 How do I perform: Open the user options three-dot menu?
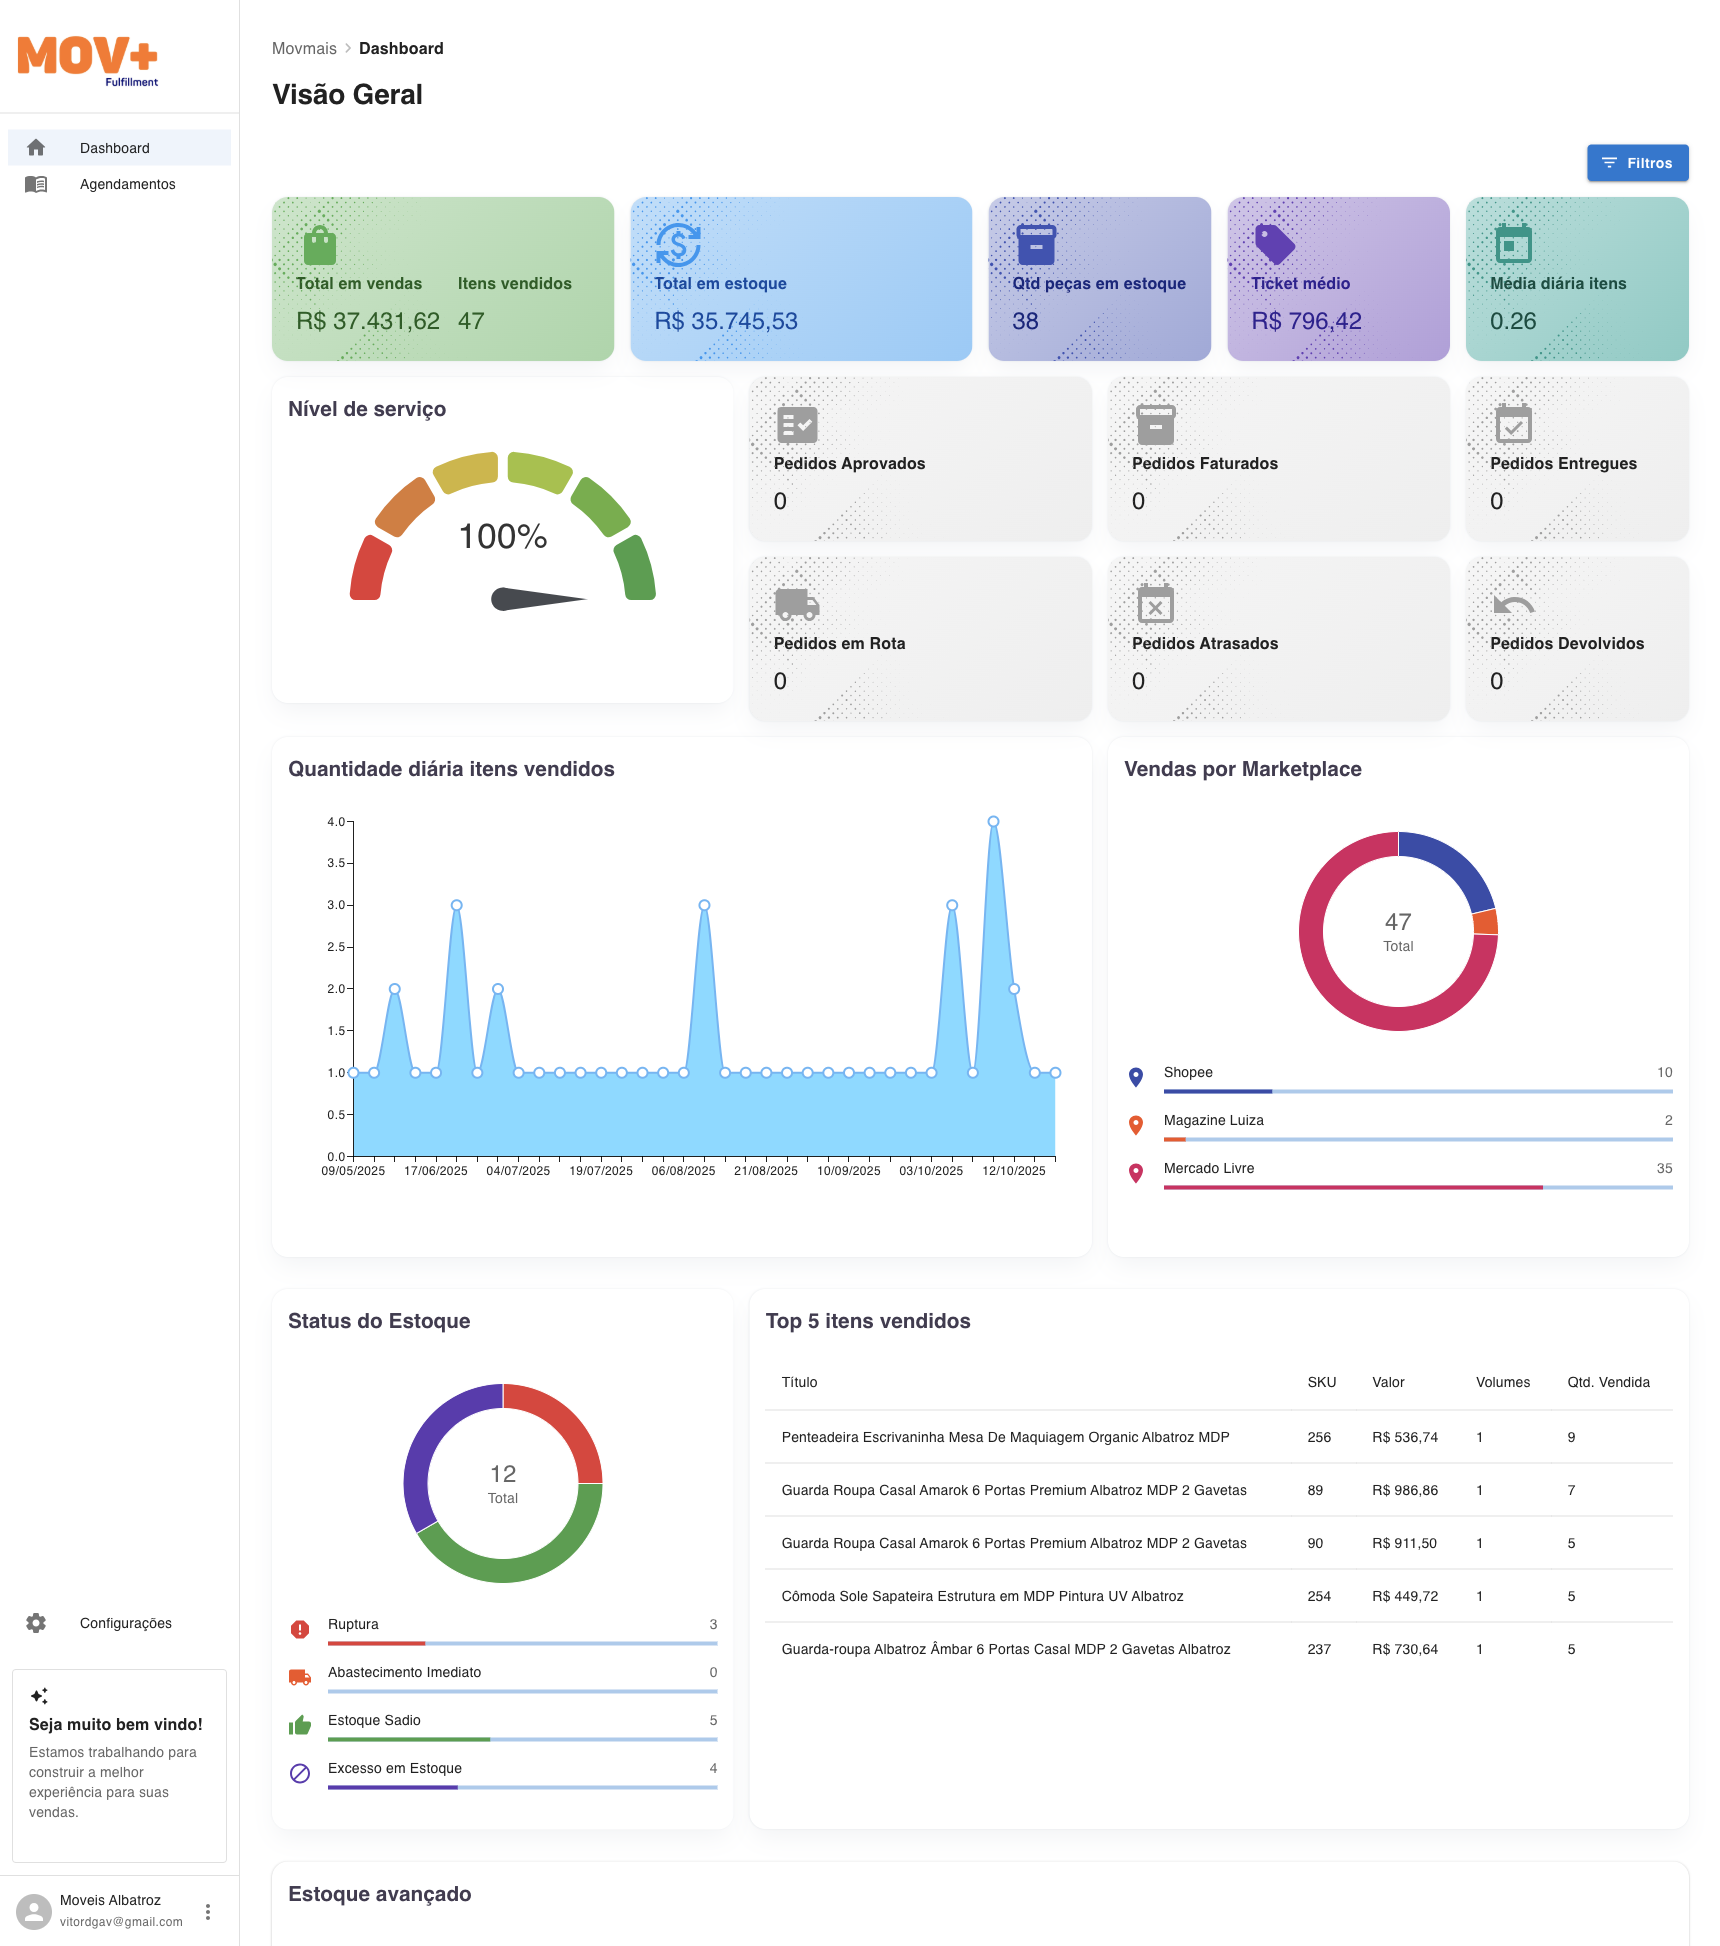point(208,1912)
